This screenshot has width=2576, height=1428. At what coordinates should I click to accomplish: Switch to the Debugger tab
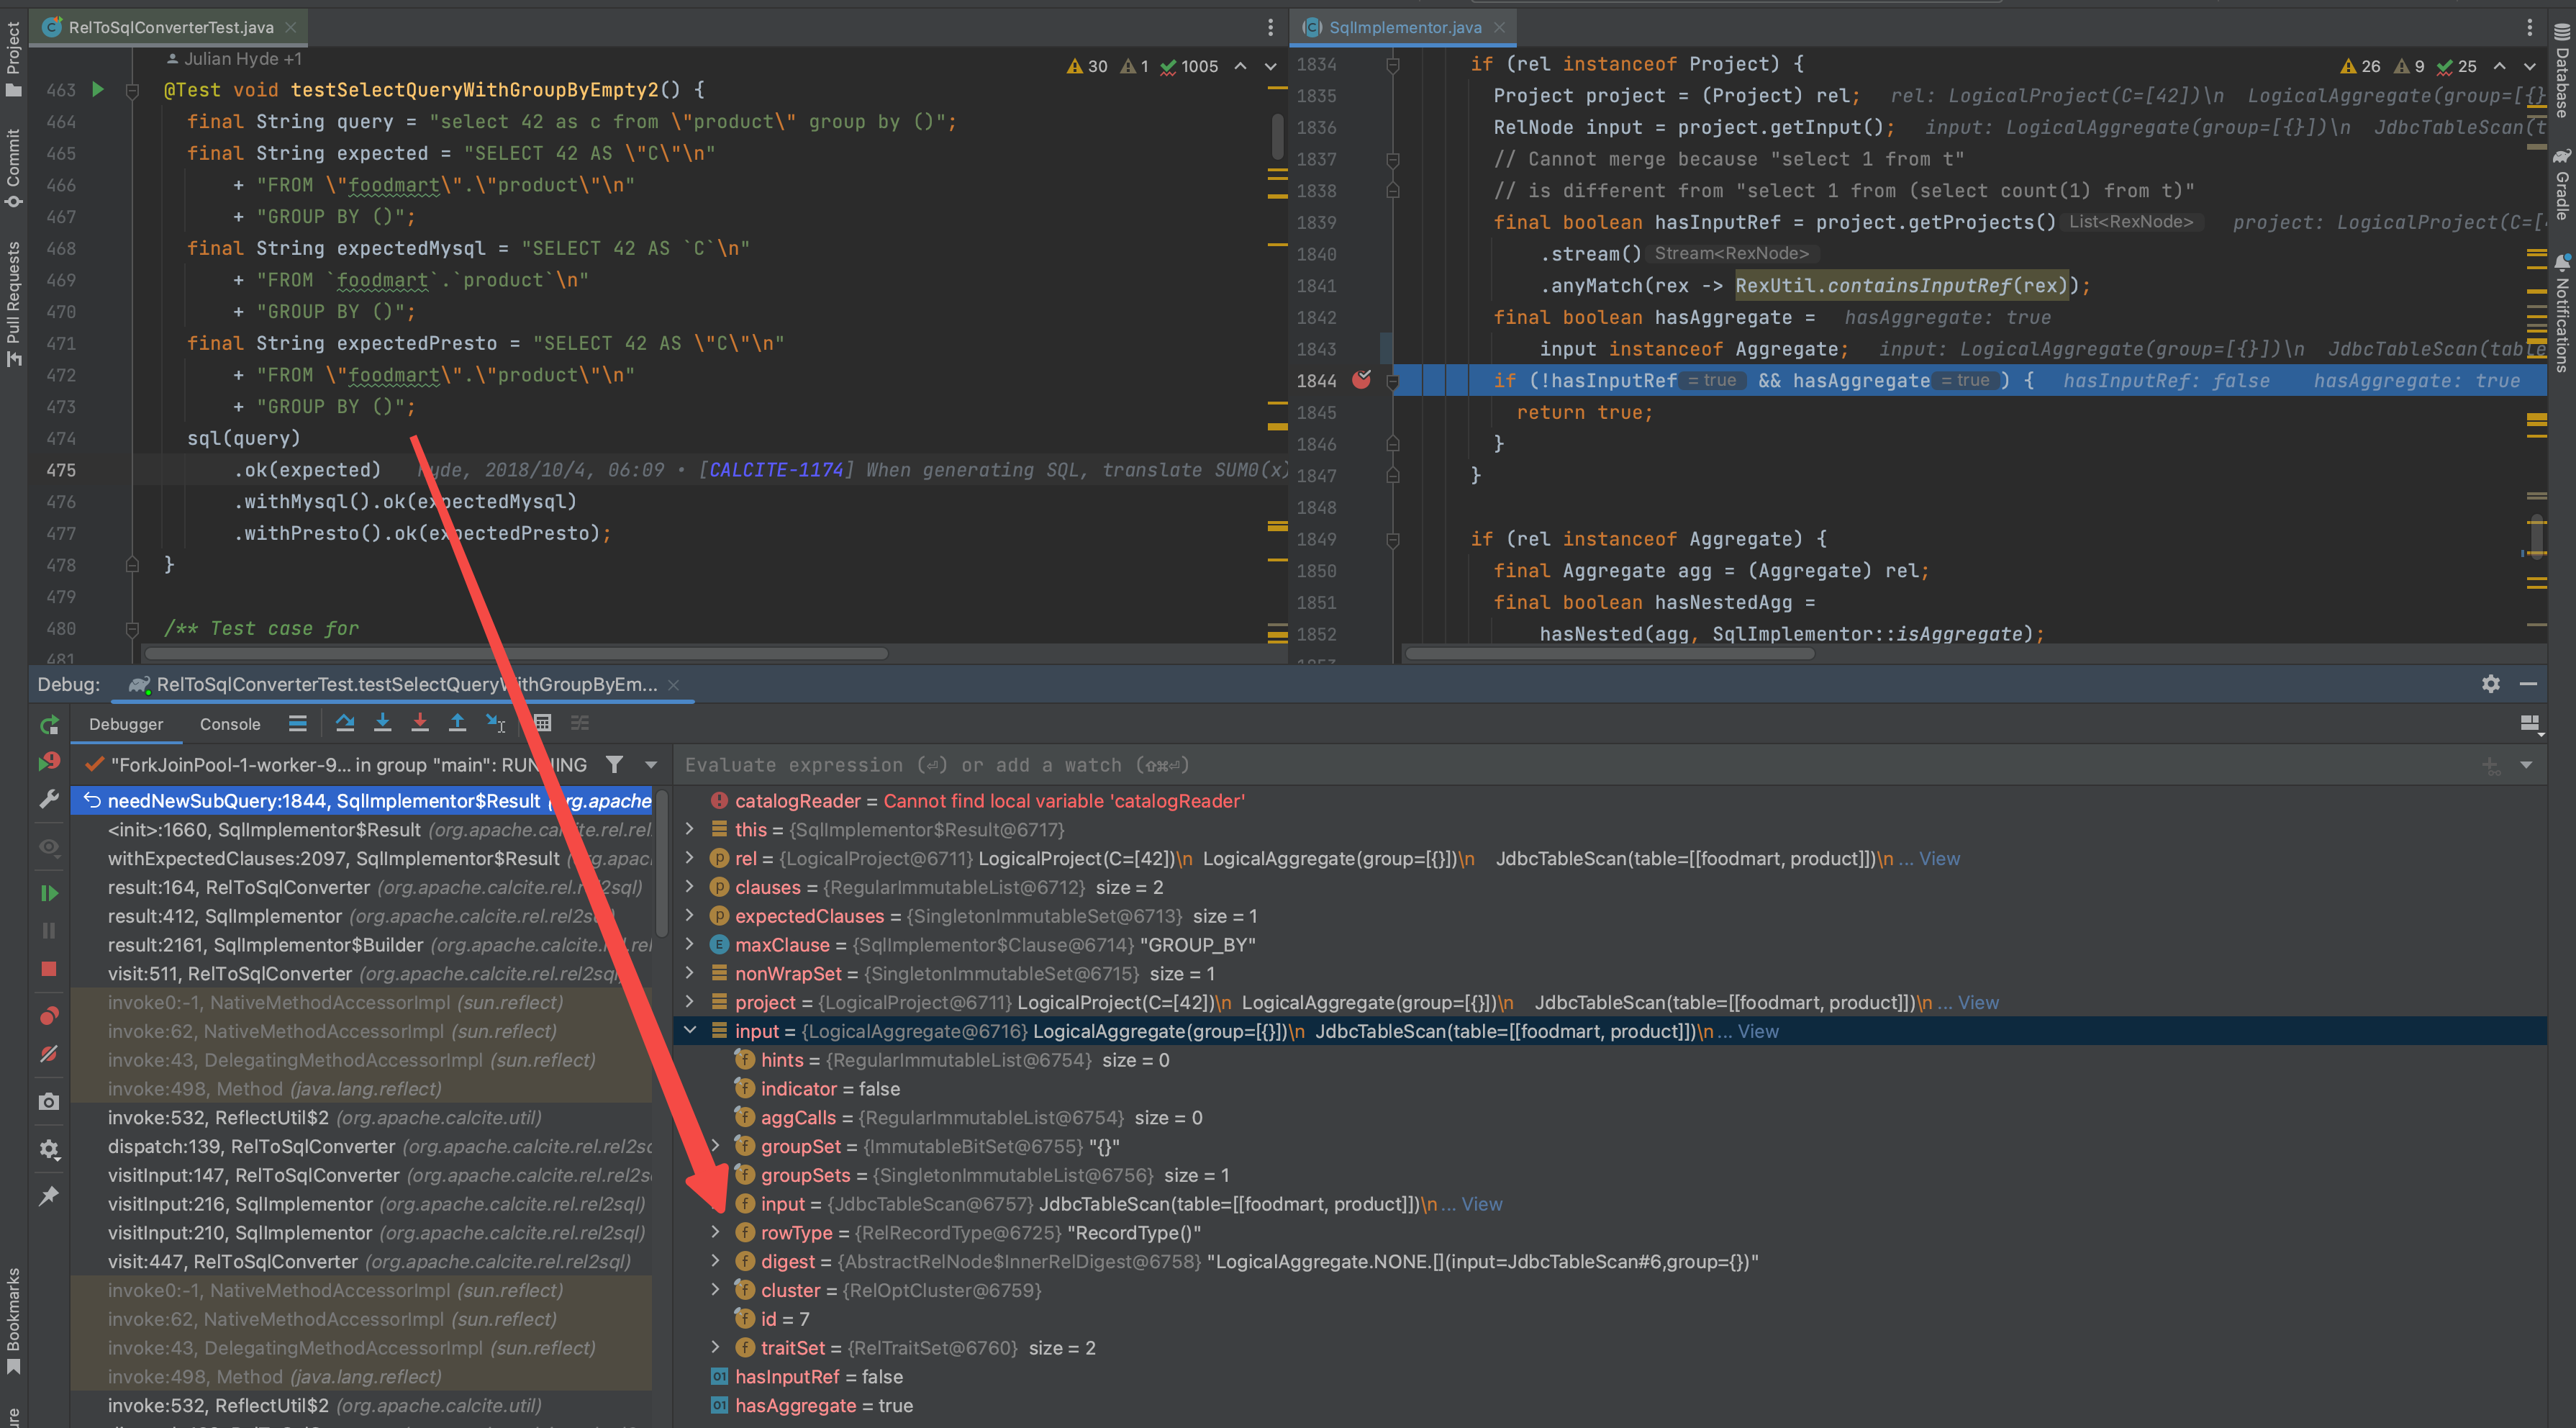coord(126,724)
